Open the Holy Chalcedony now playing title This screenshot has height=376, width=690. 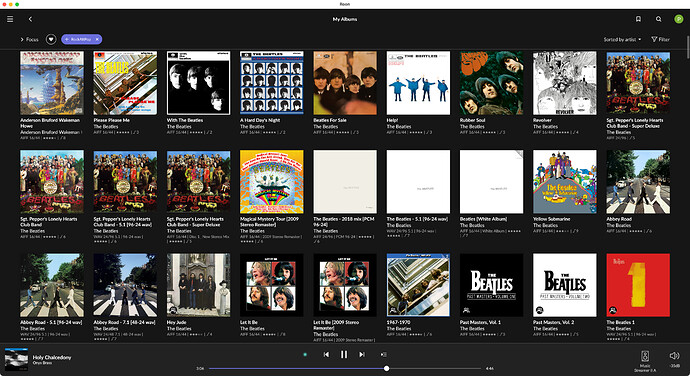pyautogui.click(x=52, y=358)
